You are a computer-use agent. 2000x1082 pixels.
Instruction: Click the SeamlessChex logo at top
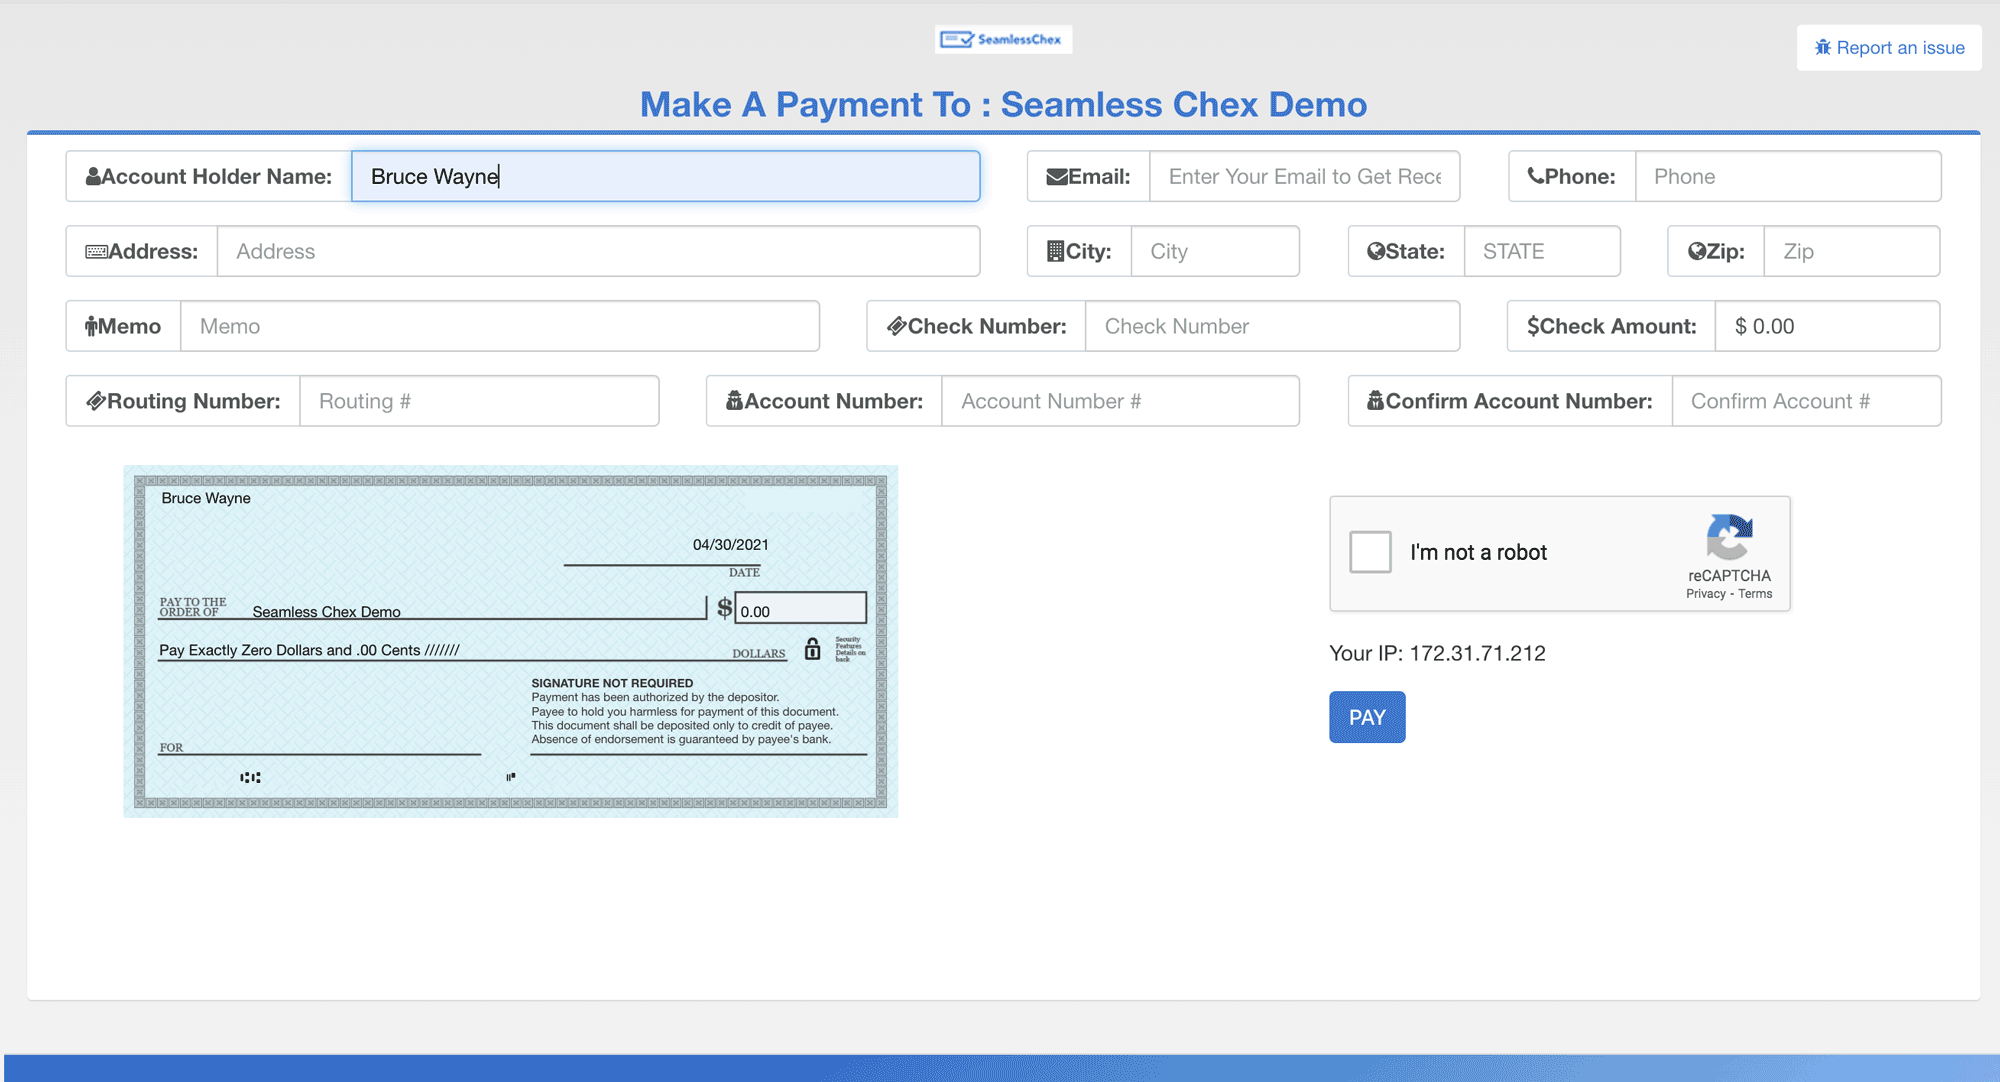(x=1002, y=40)
